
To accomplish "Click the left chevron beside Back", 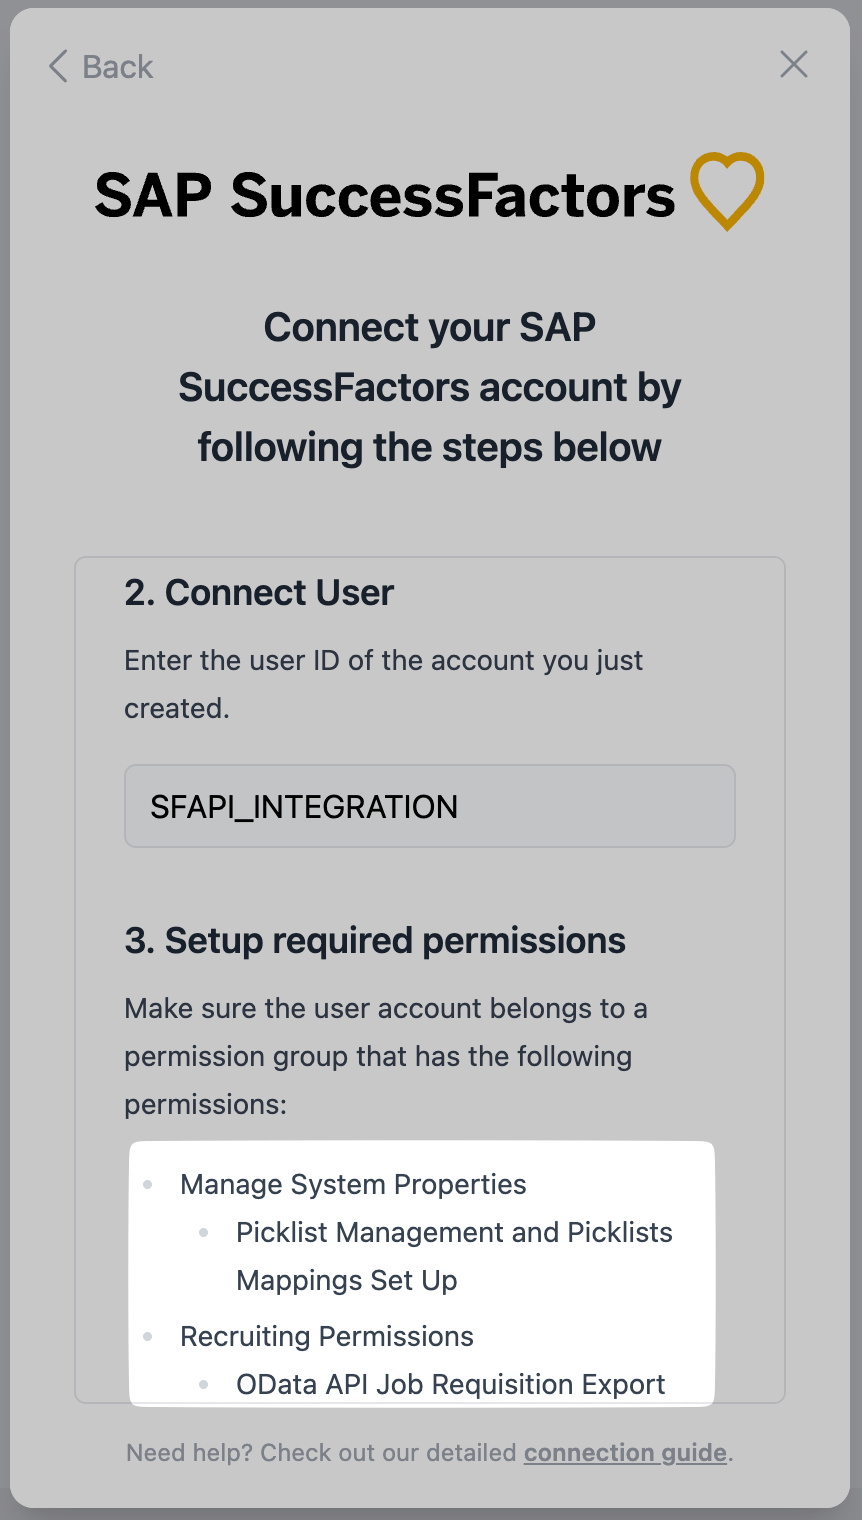I will click(58, 67).
